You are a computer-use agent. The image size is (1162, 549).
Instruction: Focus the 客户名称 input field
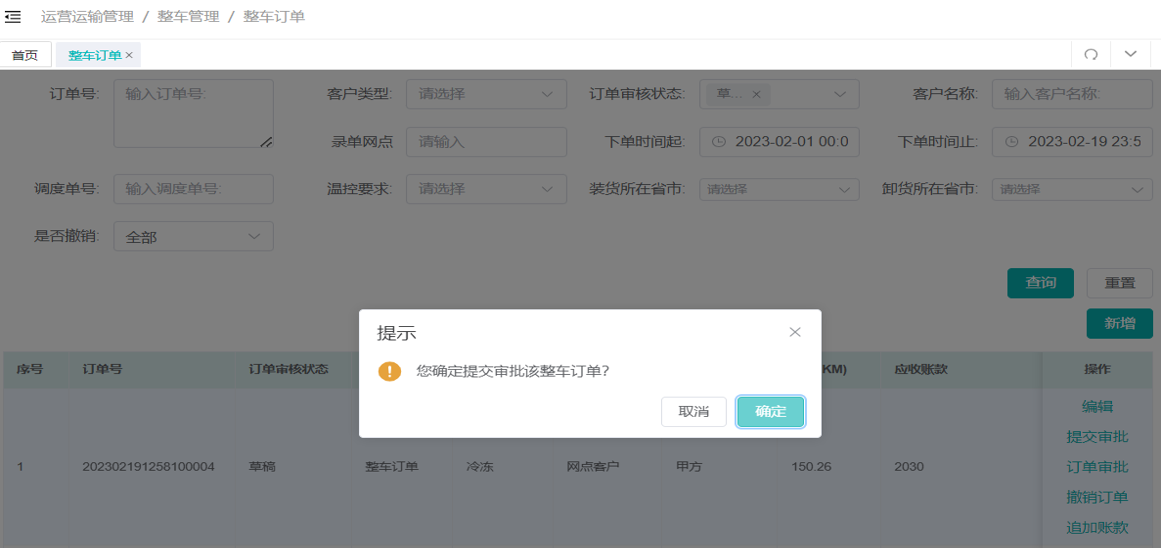pyautogui.click(x=1072, y=94)
